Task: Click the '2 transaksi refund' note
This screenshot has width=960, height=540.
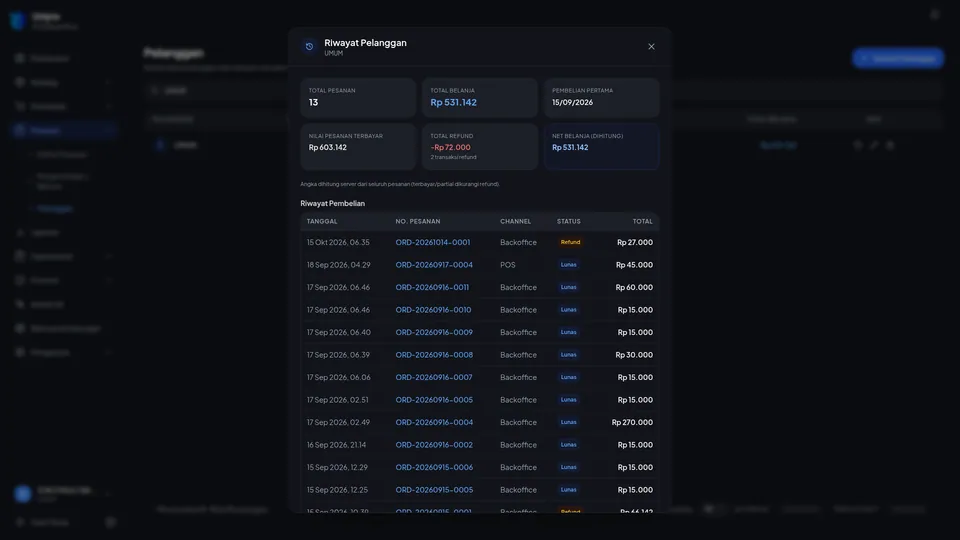Action: (x=453, y=157)
